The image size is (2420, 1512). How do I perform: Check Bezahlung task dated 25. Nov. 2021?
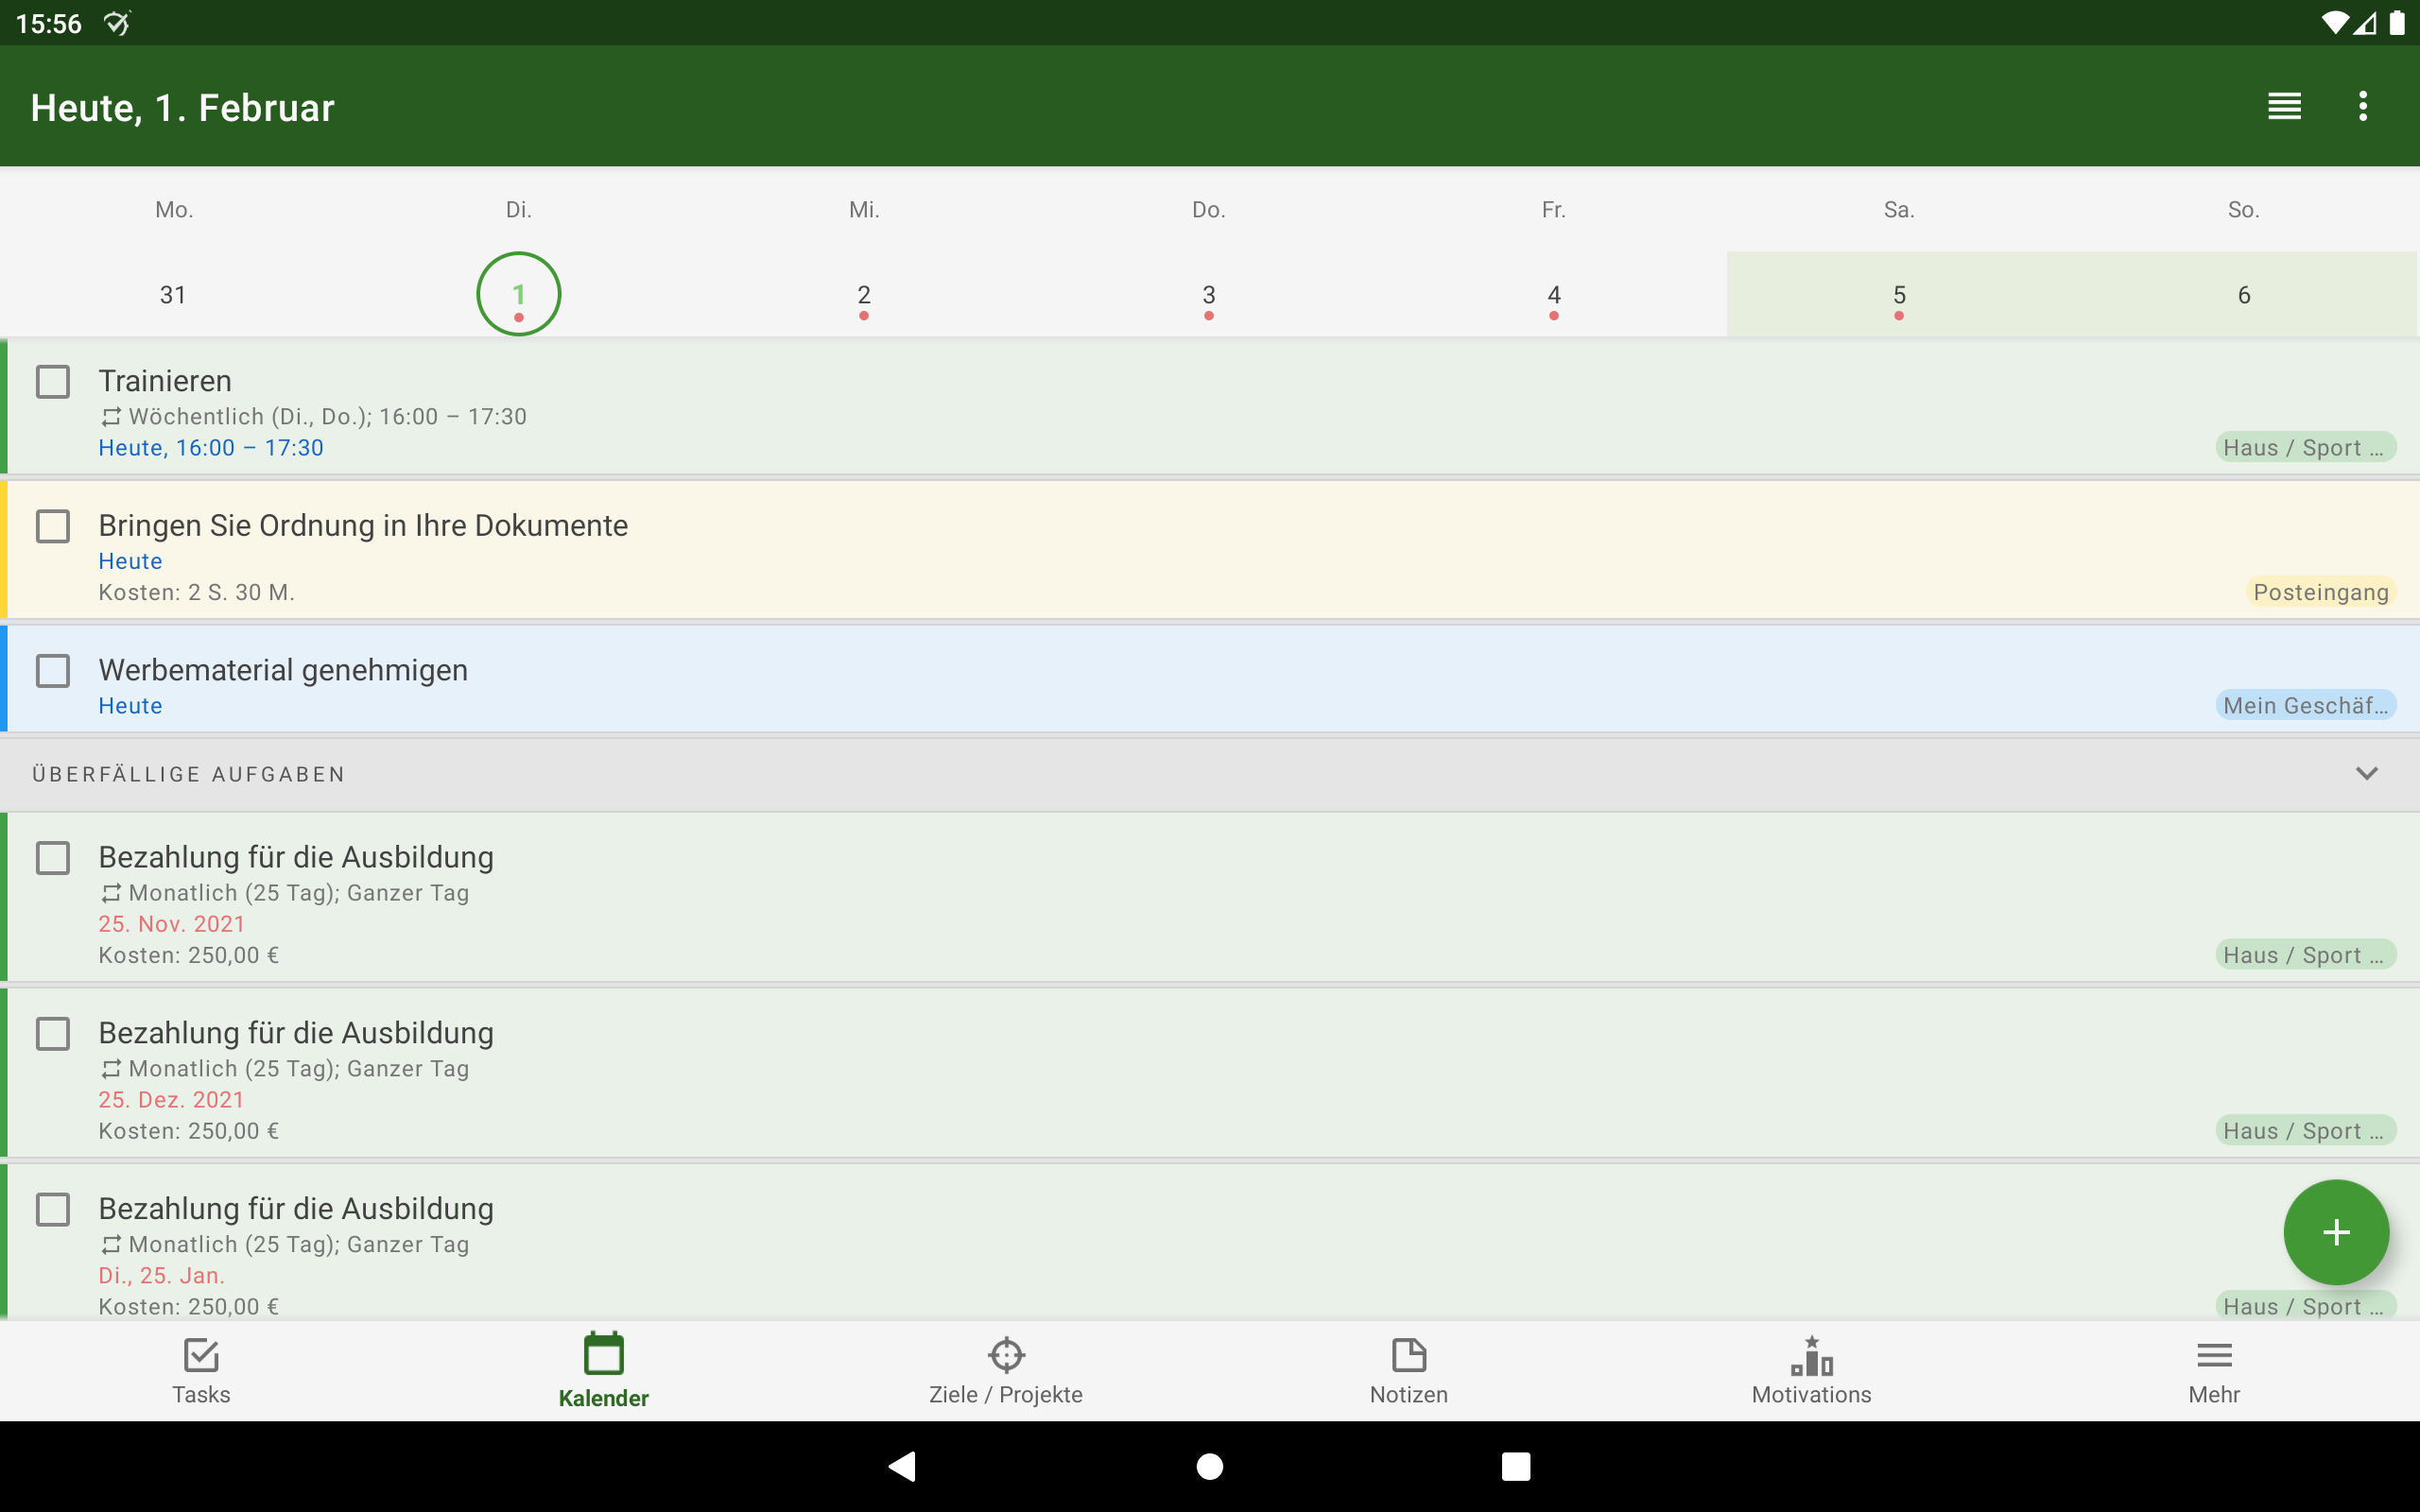(x=53, y=858)
